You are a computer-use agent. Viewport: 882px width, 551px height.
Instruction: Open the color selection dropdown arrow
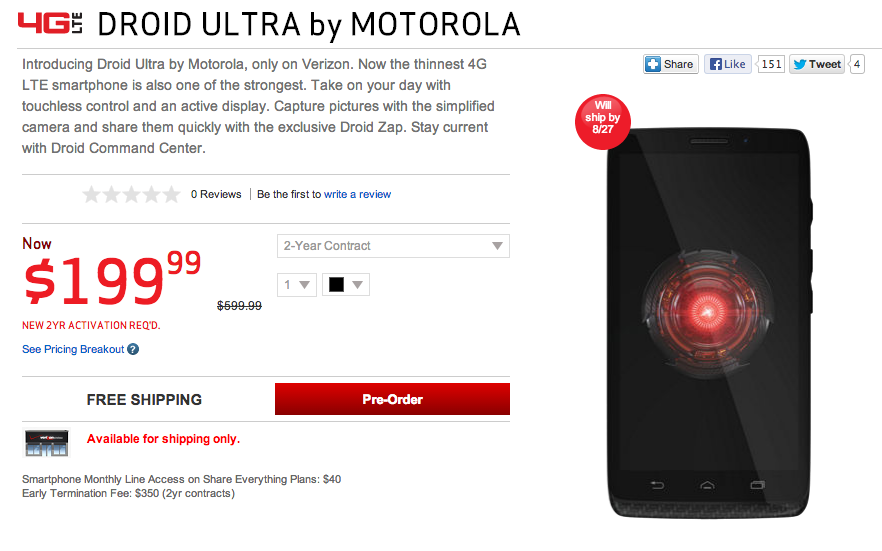pyautogui.click(x=357, y=284)
